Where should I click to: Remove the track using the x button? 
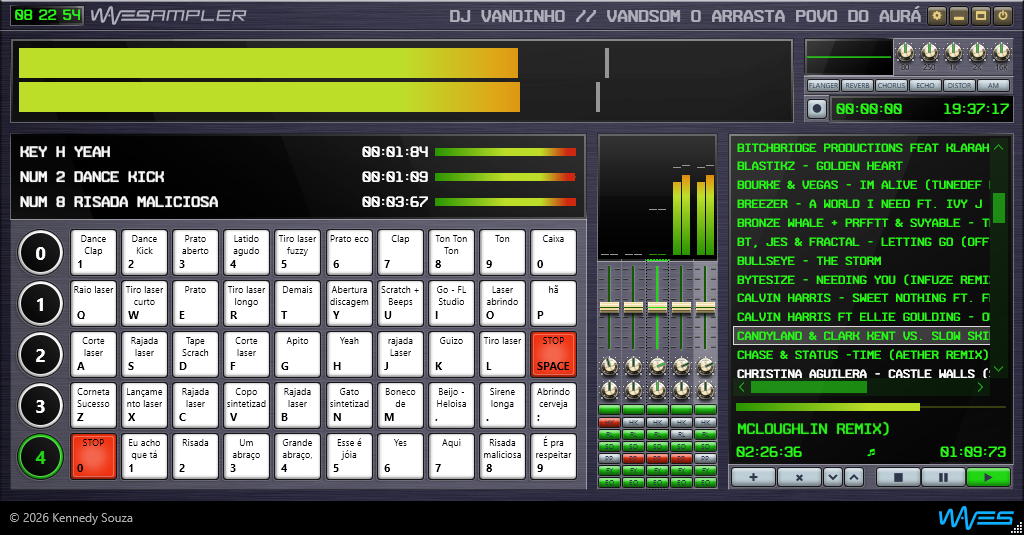click(799, 478)
